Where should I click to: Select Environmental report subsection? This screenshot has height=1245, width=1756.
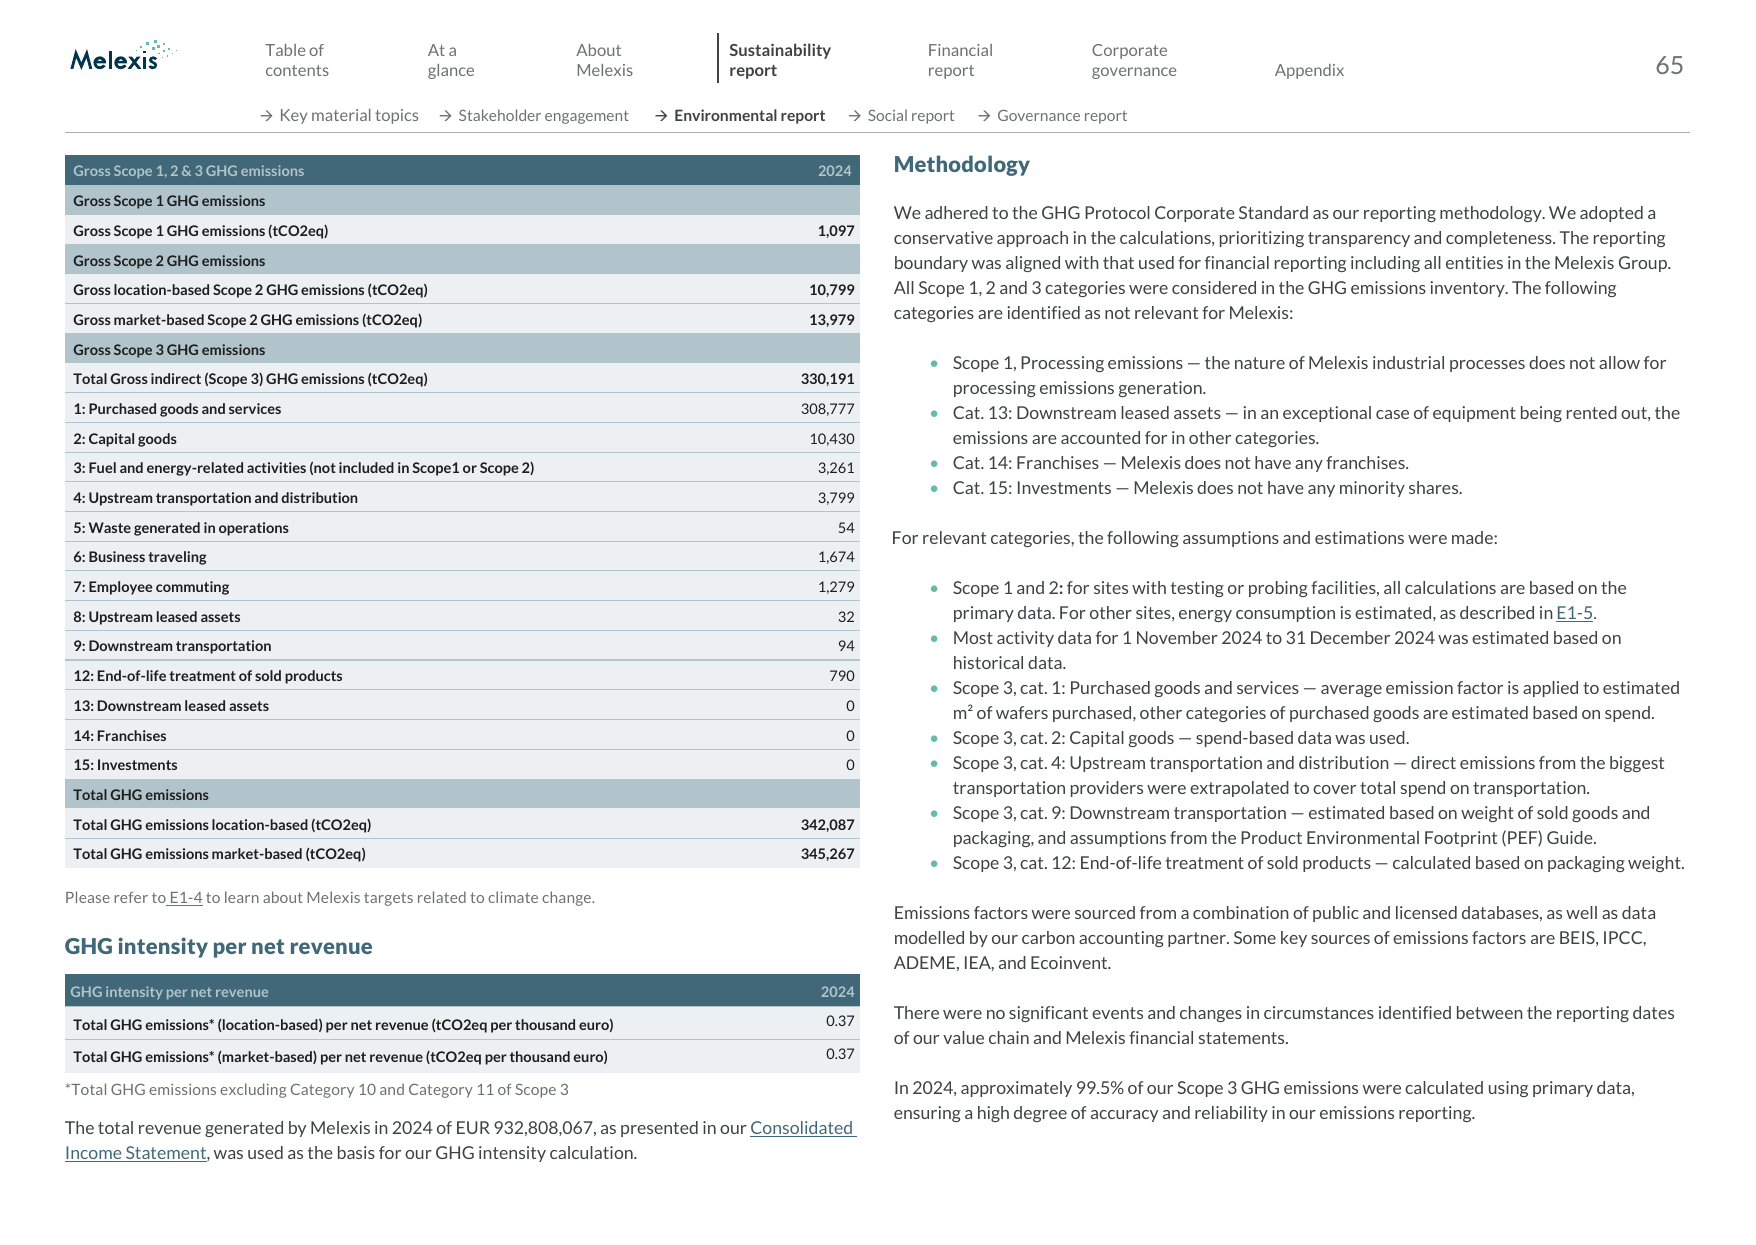(749, 115)
